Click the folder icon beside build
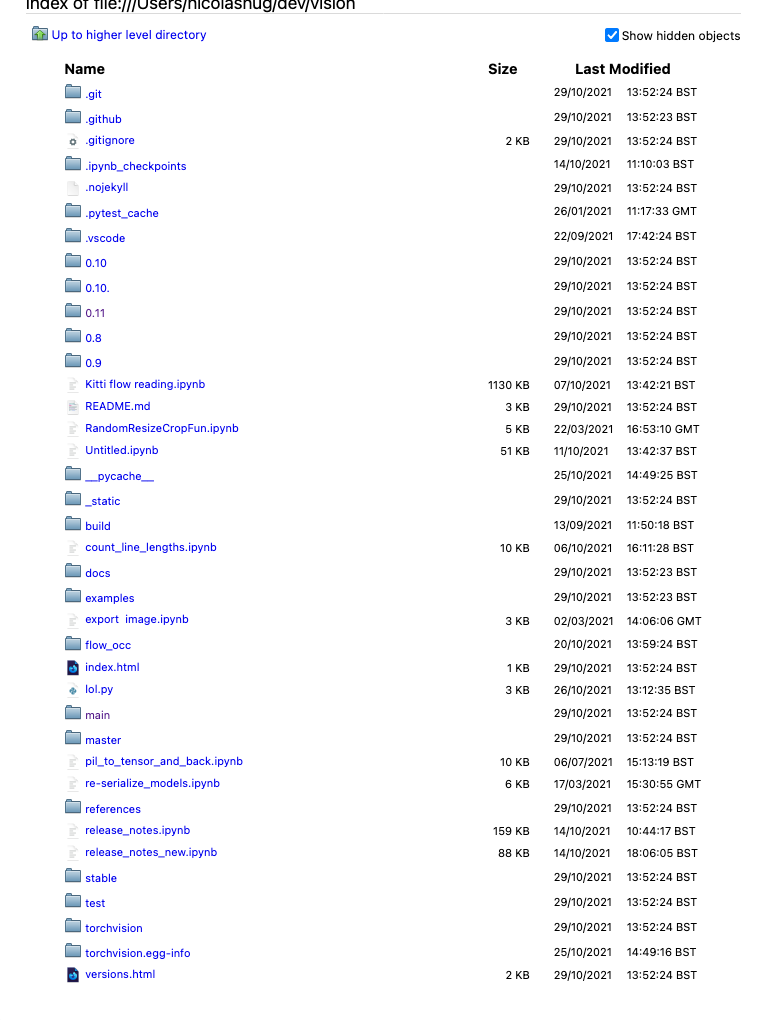The height and width of the screenshot is (1020, 762). [73, 524]
